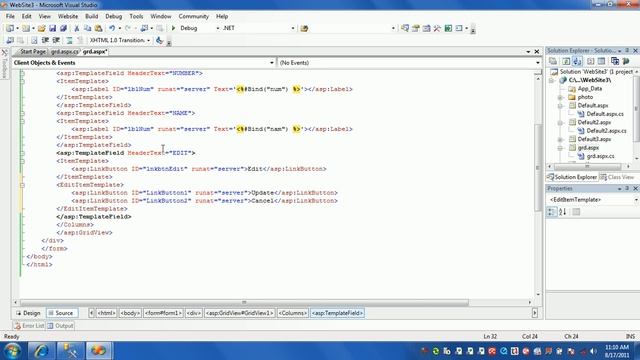Click the Categorized view icon in Properties
The height and width of the screenshot is (360, 640).
(x=551, y=212)
